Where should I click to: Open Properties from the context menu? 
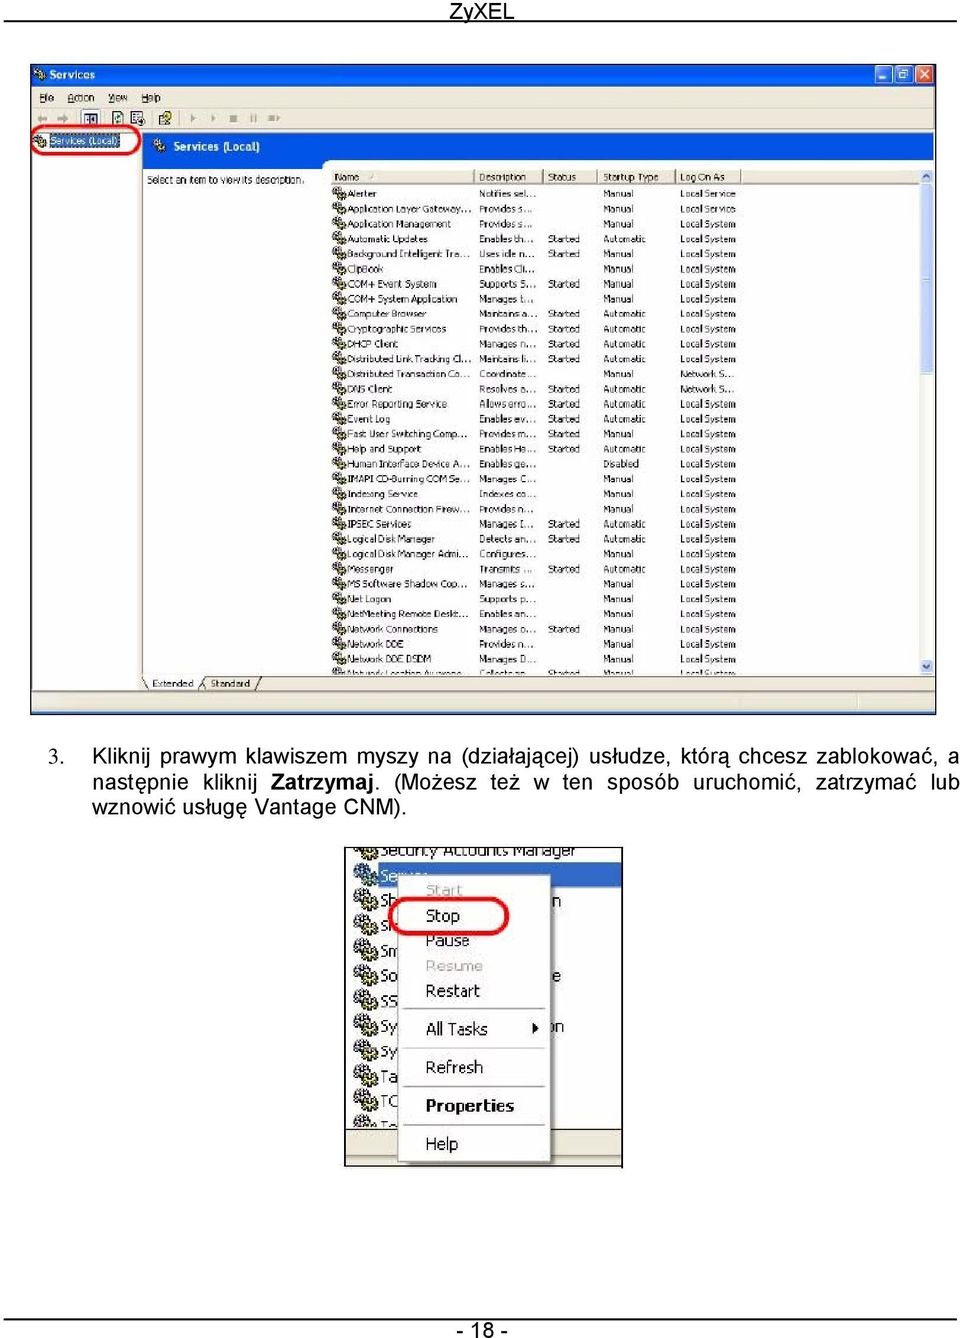pyautogui.click(x=469, y=1105)
